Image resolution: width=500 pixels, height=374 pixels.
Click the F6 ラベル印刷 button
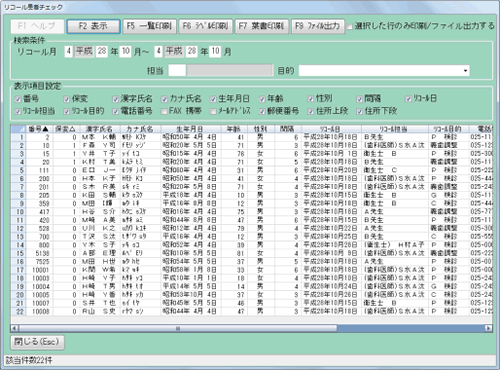(x=205, y=26)
